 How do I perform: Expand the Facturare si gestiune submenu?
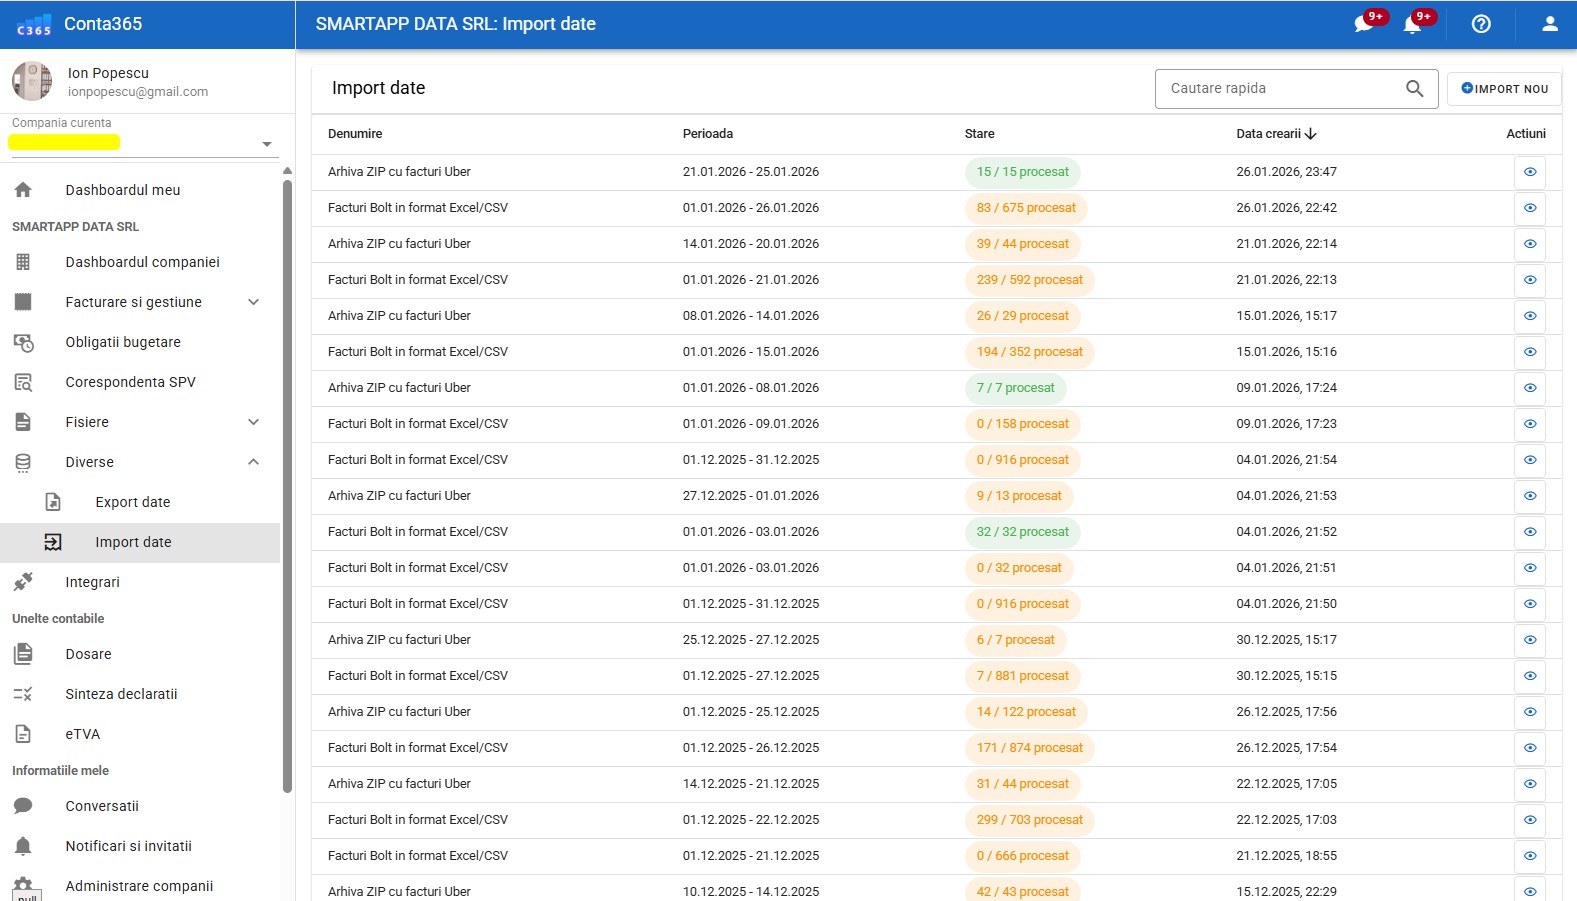pyautogui.click(x=254, y=302)
